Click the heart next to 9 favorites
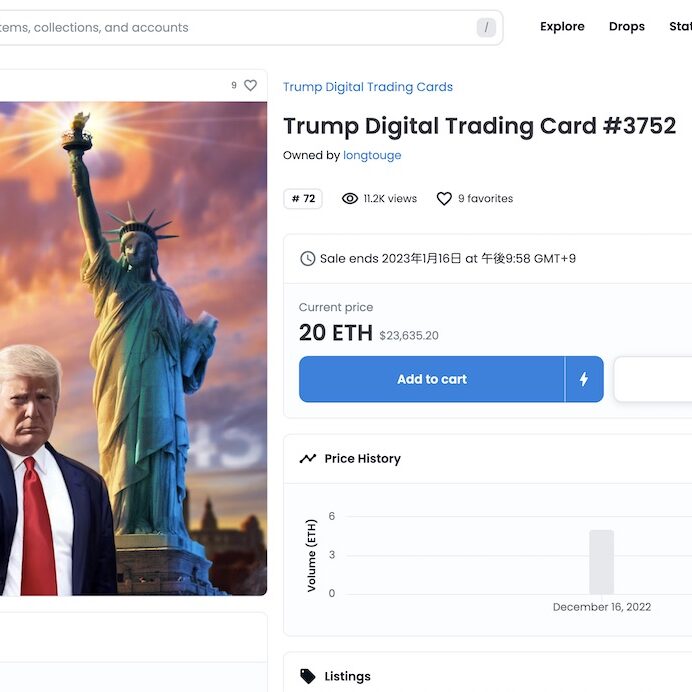 tap(444, 199)
